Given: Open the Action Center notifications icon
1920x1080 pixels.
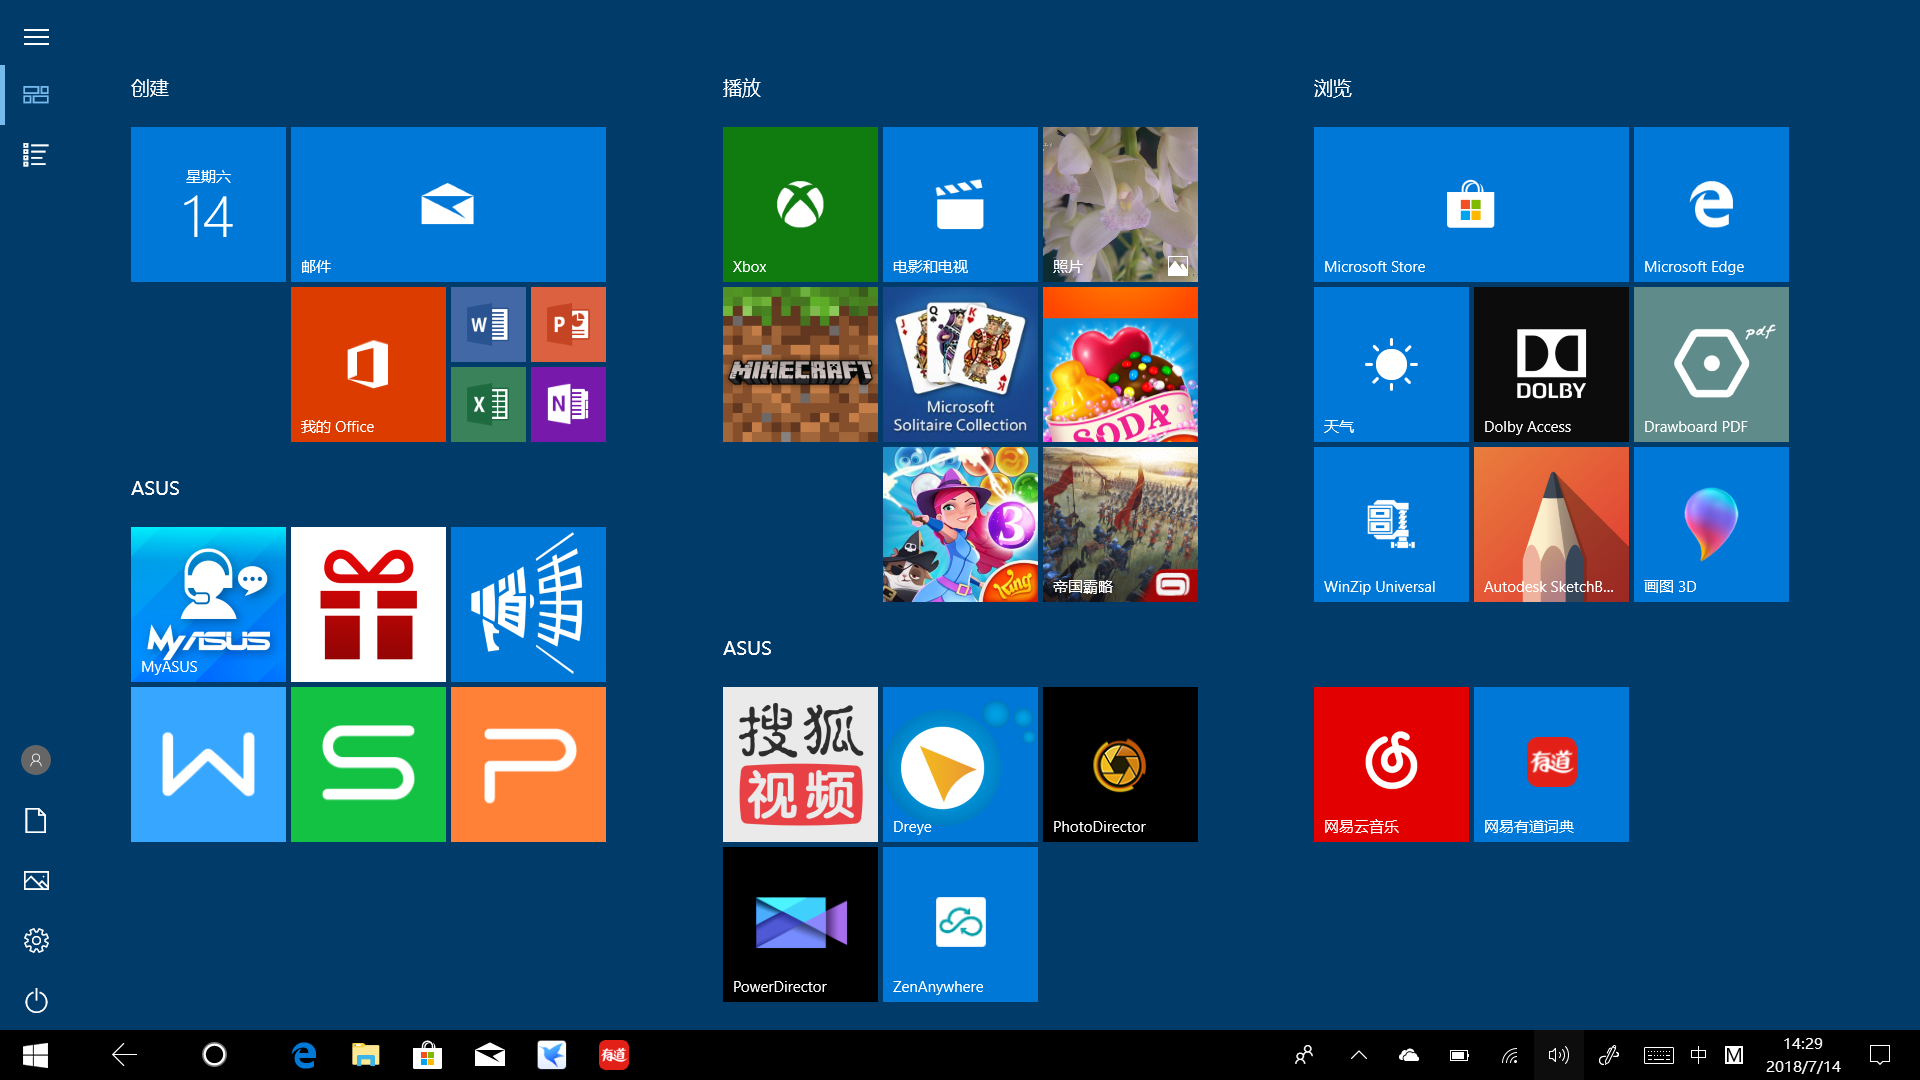Looking at the screenshot, I should (x=1880, y=1055).
